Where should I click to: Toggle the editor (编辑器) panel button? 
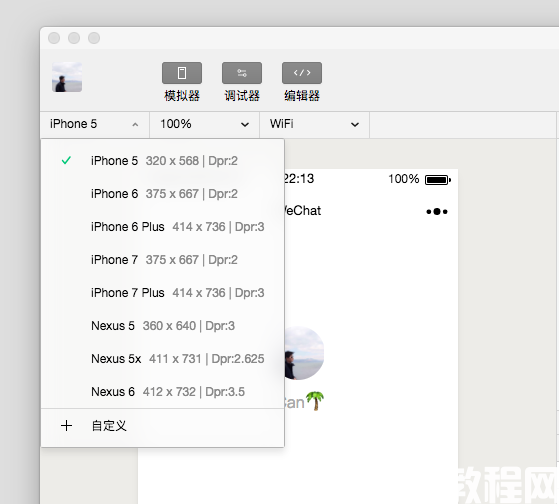302,73
